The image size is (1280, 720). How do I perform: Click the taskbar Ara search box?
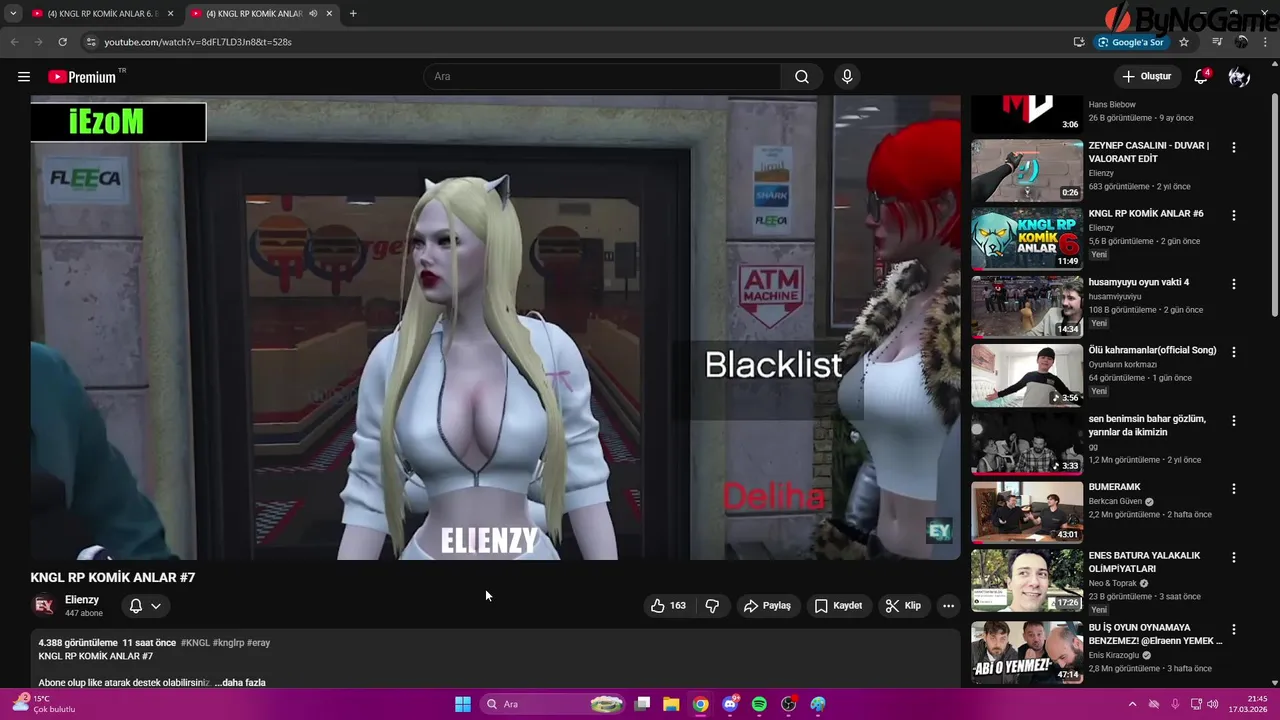tap(554, 704)
